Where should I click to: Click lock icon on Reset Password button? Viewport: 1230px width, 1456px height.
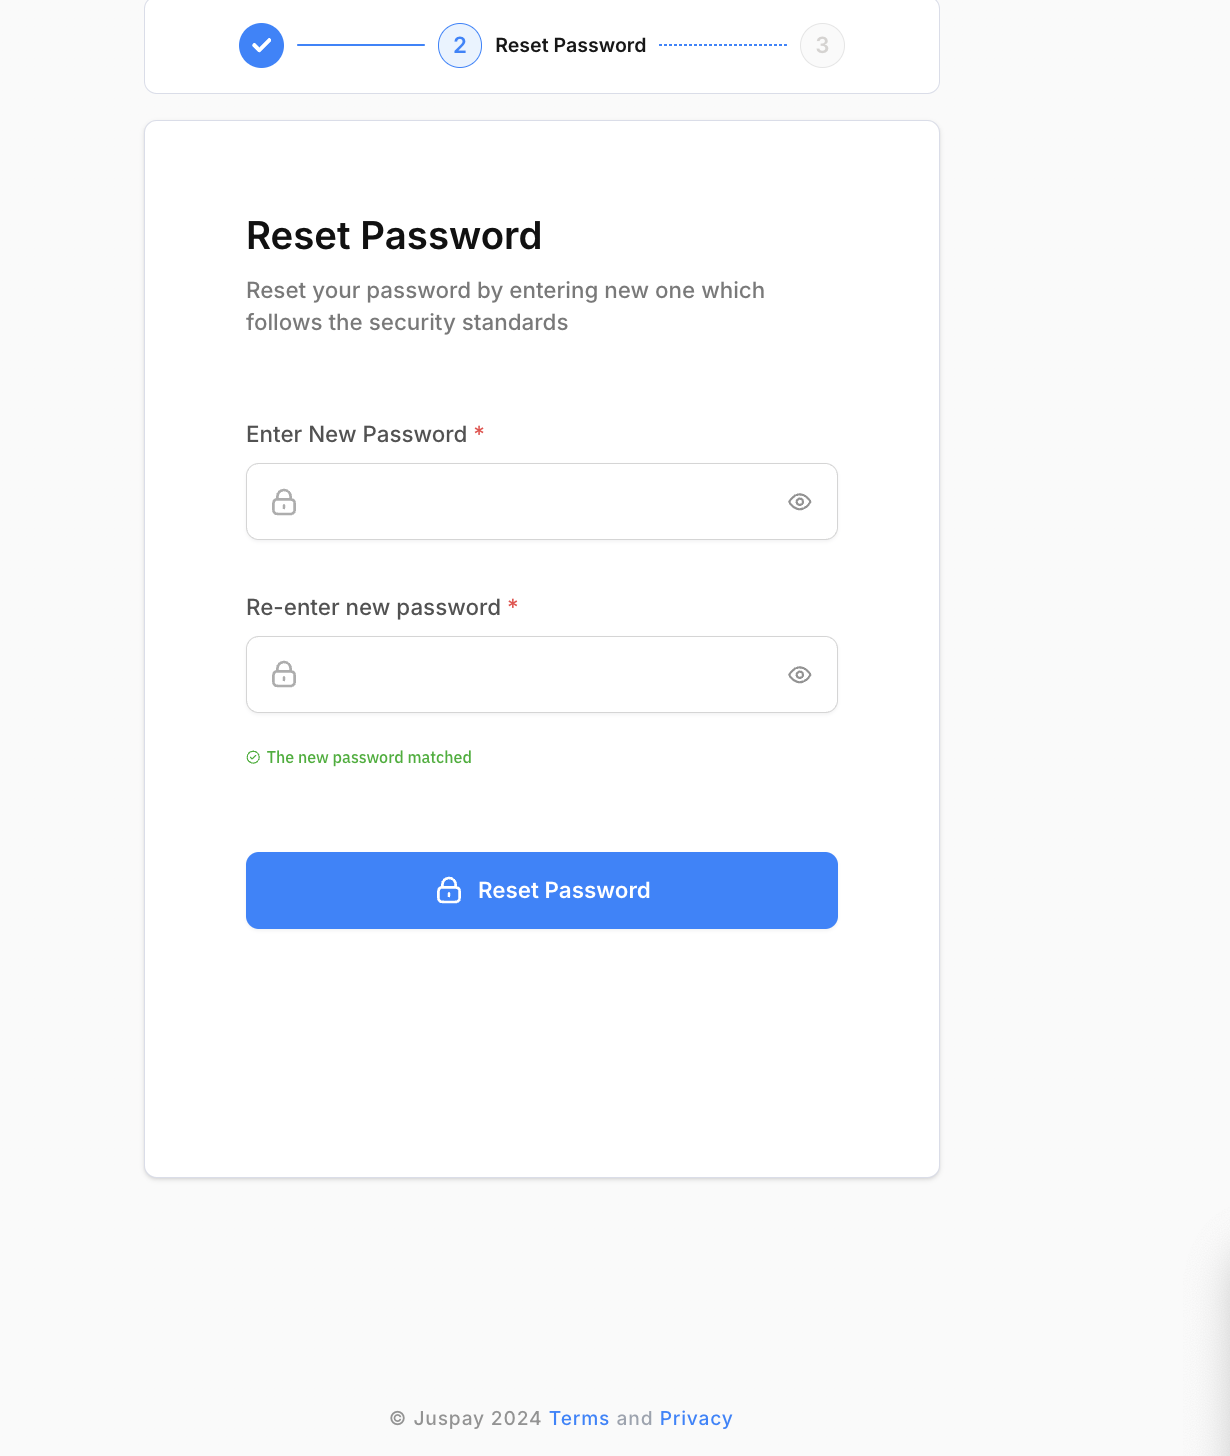[x=449, y=890]
